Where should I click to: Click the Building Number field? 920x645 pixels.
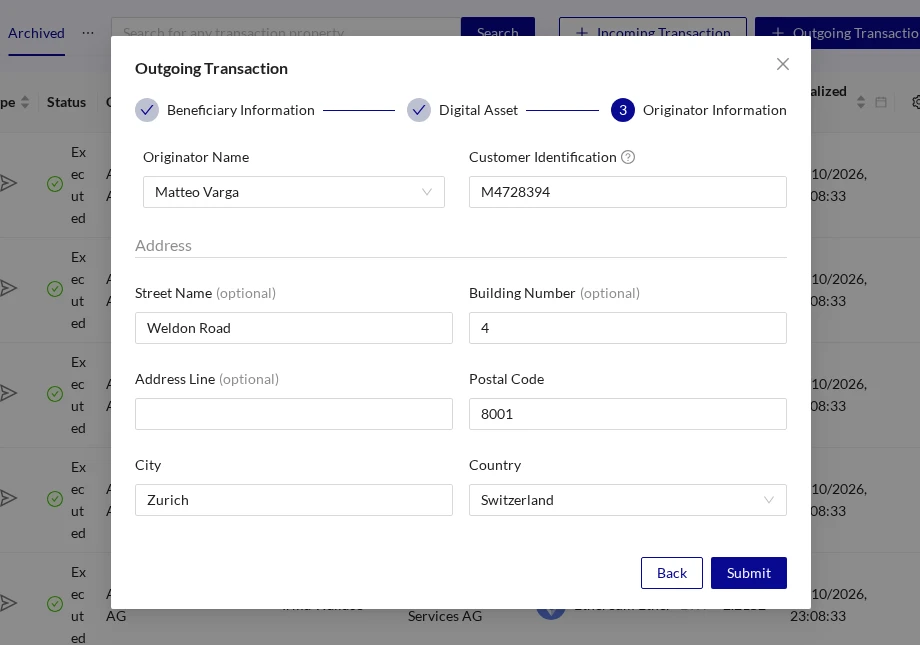click(x=627, y=328)
